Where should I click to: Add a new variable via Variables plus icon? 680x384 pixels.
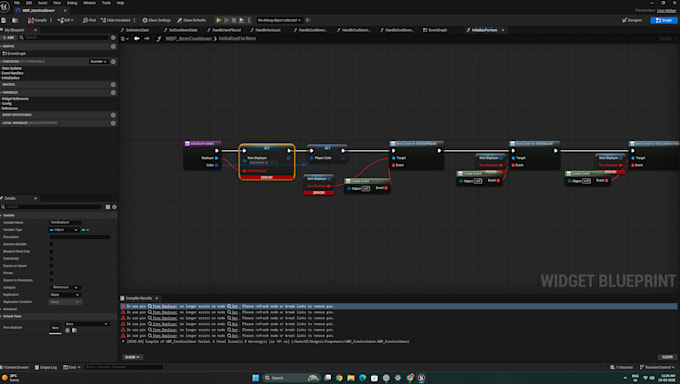coord(113,92)
